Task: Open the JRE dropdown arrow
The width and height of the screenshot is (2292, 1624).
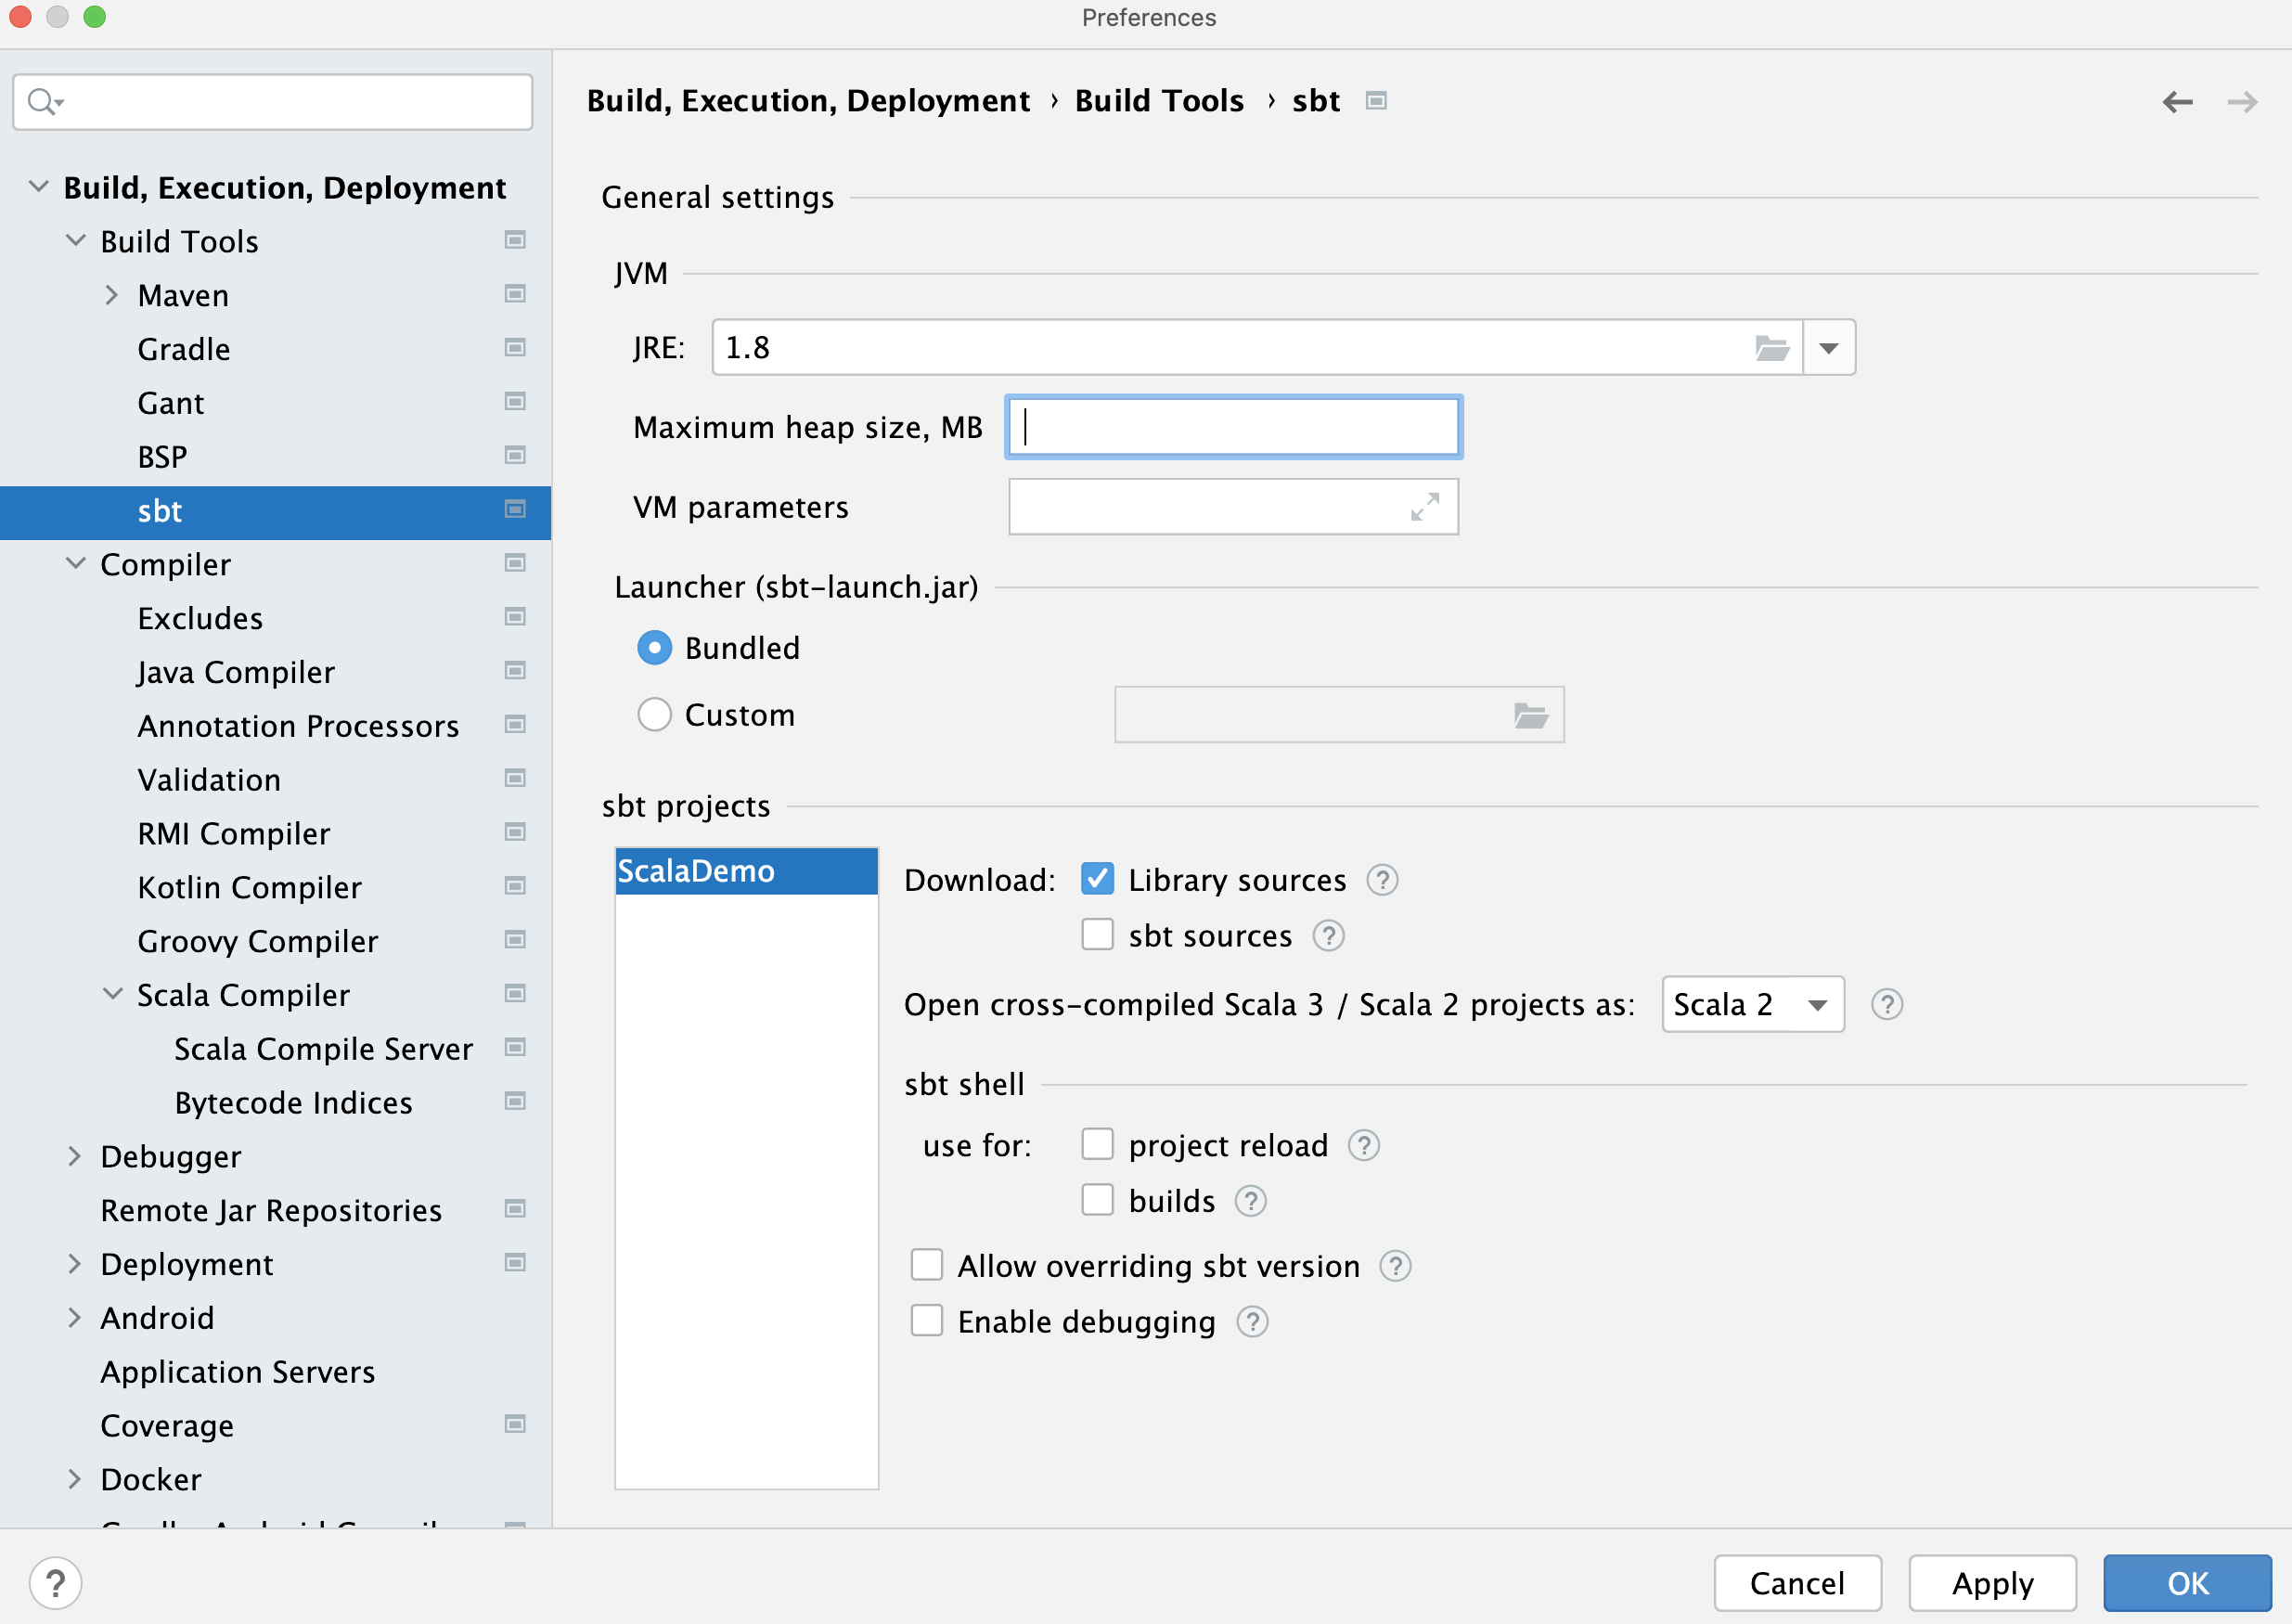Action: [x=1828, y=348]
